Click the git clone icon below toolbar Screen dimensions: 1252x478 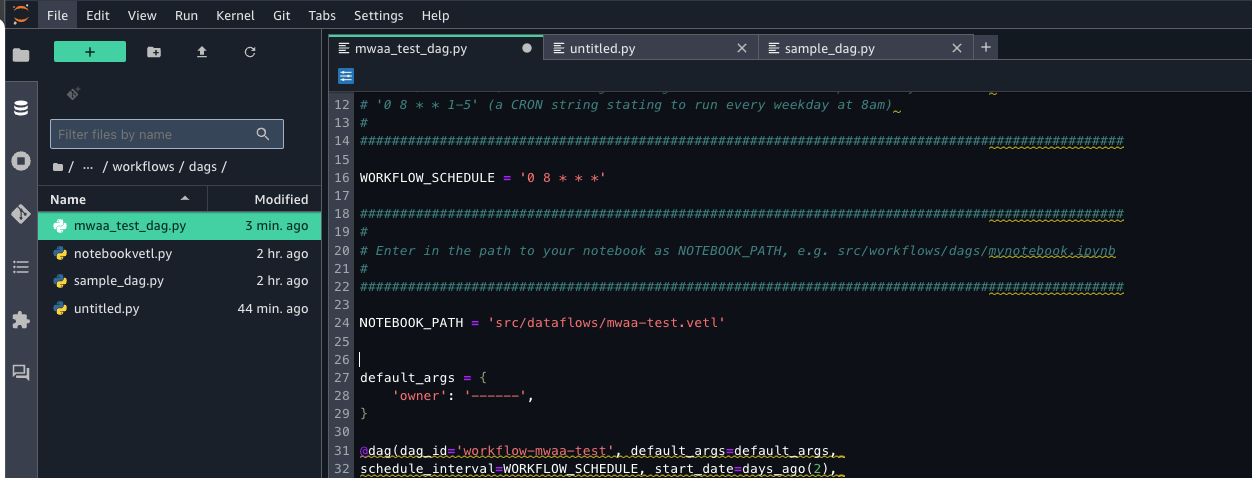[x=73, y=93]
